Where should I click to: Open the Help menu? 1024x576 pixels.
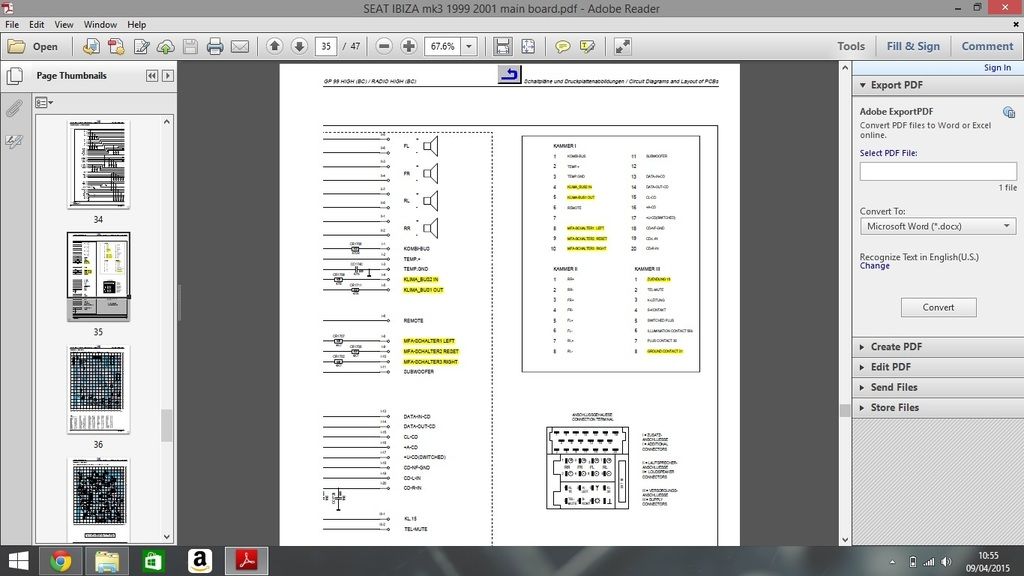pyautogui.click(x=136, y=24)
